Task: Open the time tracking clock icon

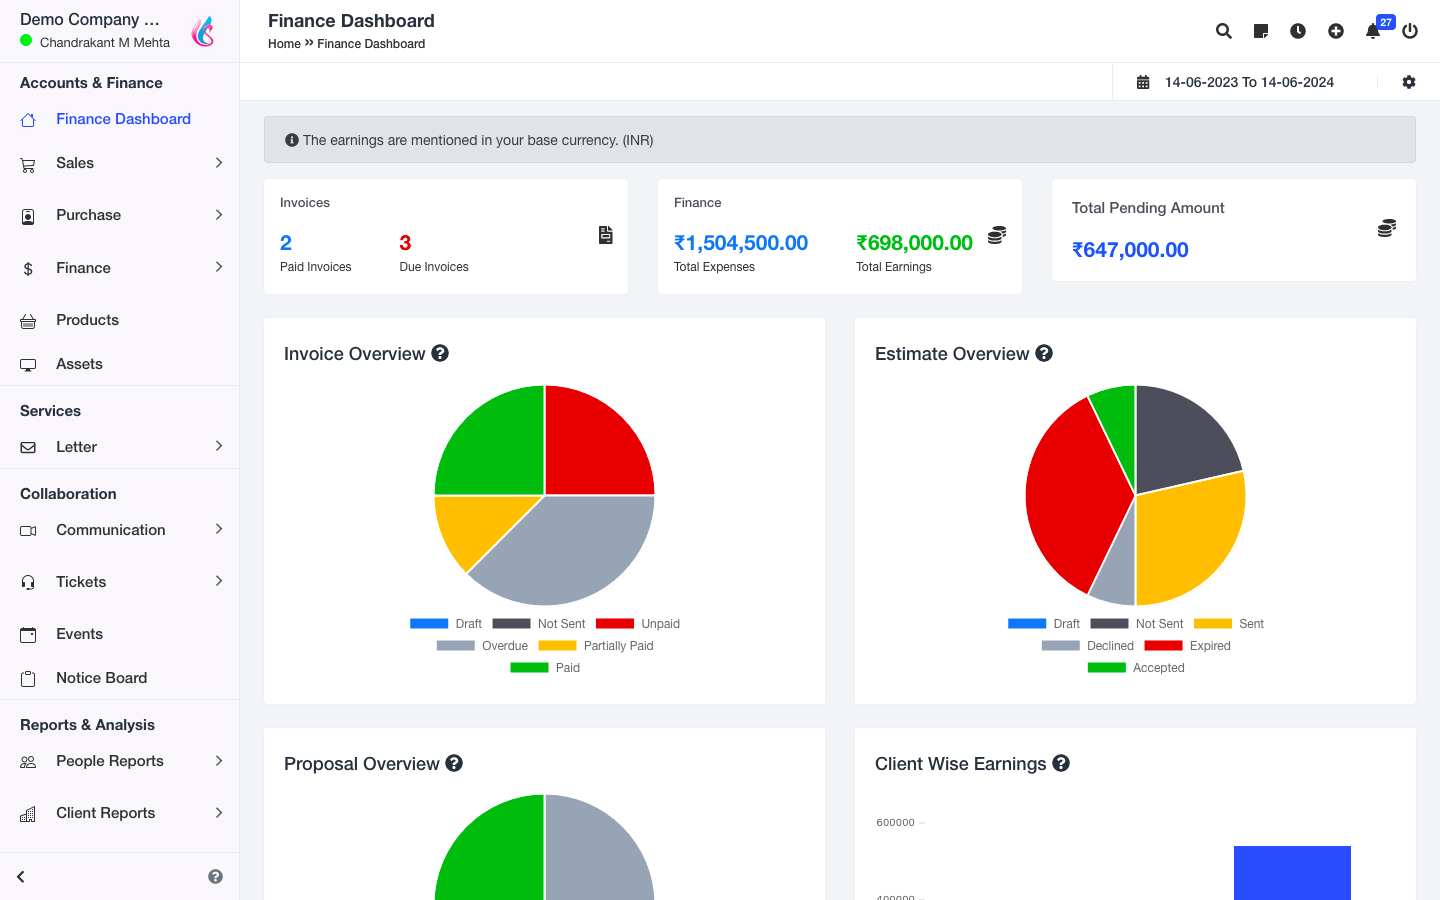Action: point(1297,31)
